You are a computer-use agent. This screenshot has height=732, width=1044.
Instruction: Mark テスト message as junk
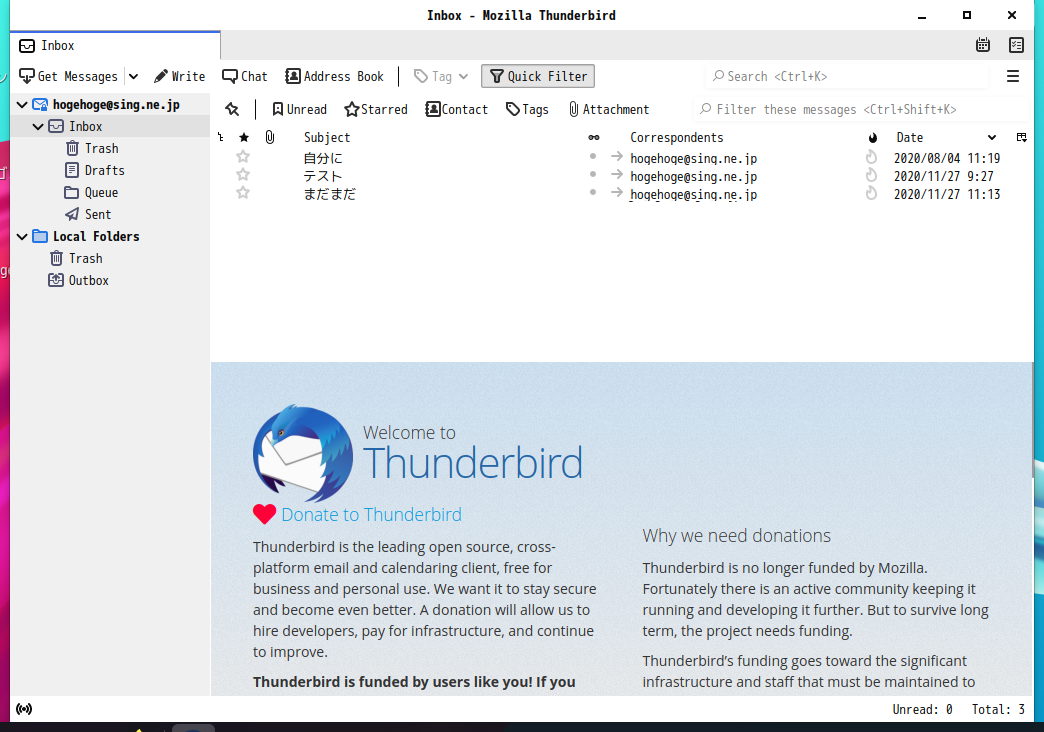pyautogui.click(x=871, y=175)
